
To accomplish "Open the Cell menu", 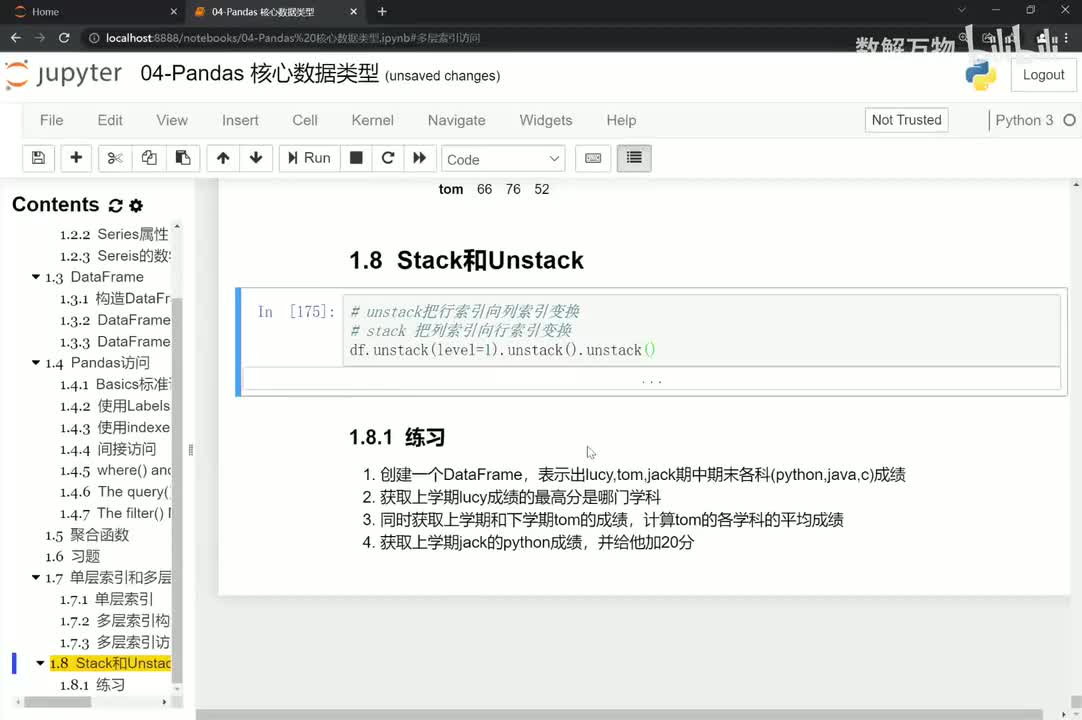I will click(x=305, y=120).
